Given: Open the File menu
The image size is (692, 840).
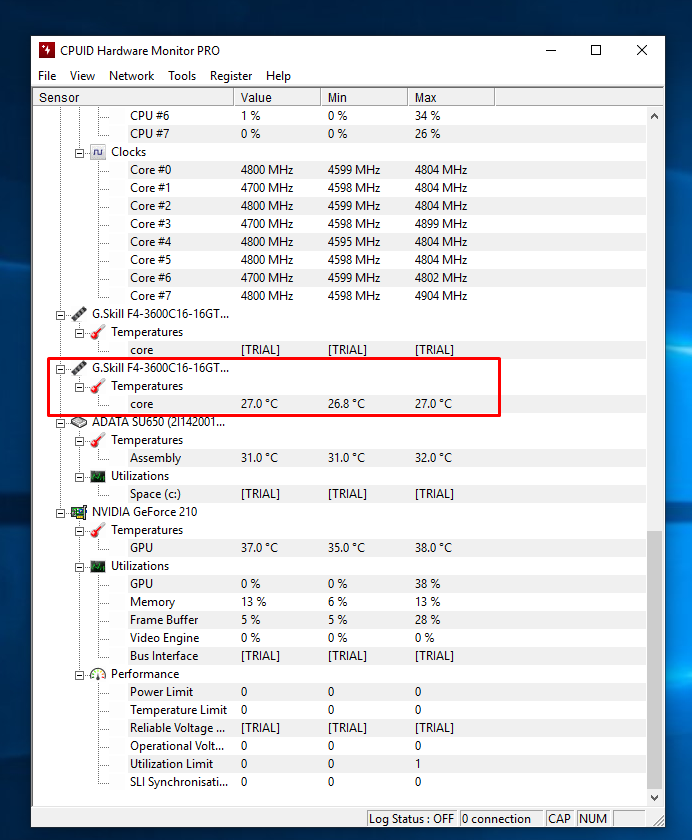Looking at the screenshot, I should click(x=47, y=76).
